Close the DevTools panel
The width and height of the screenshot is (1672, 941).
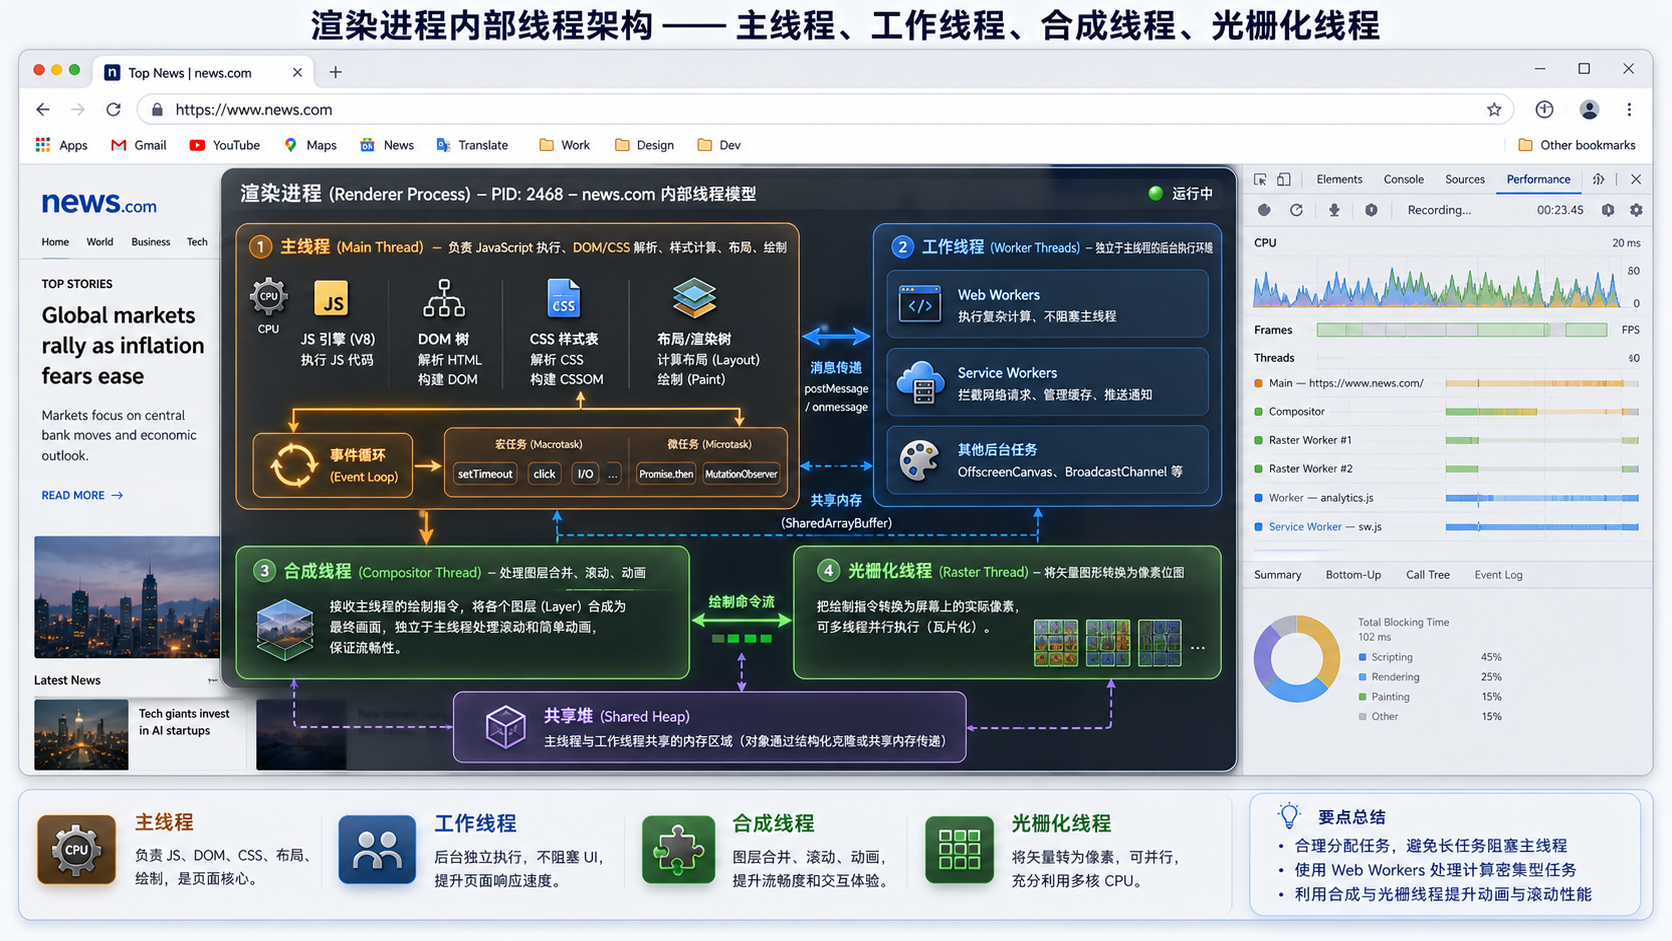pos(1636,180)
